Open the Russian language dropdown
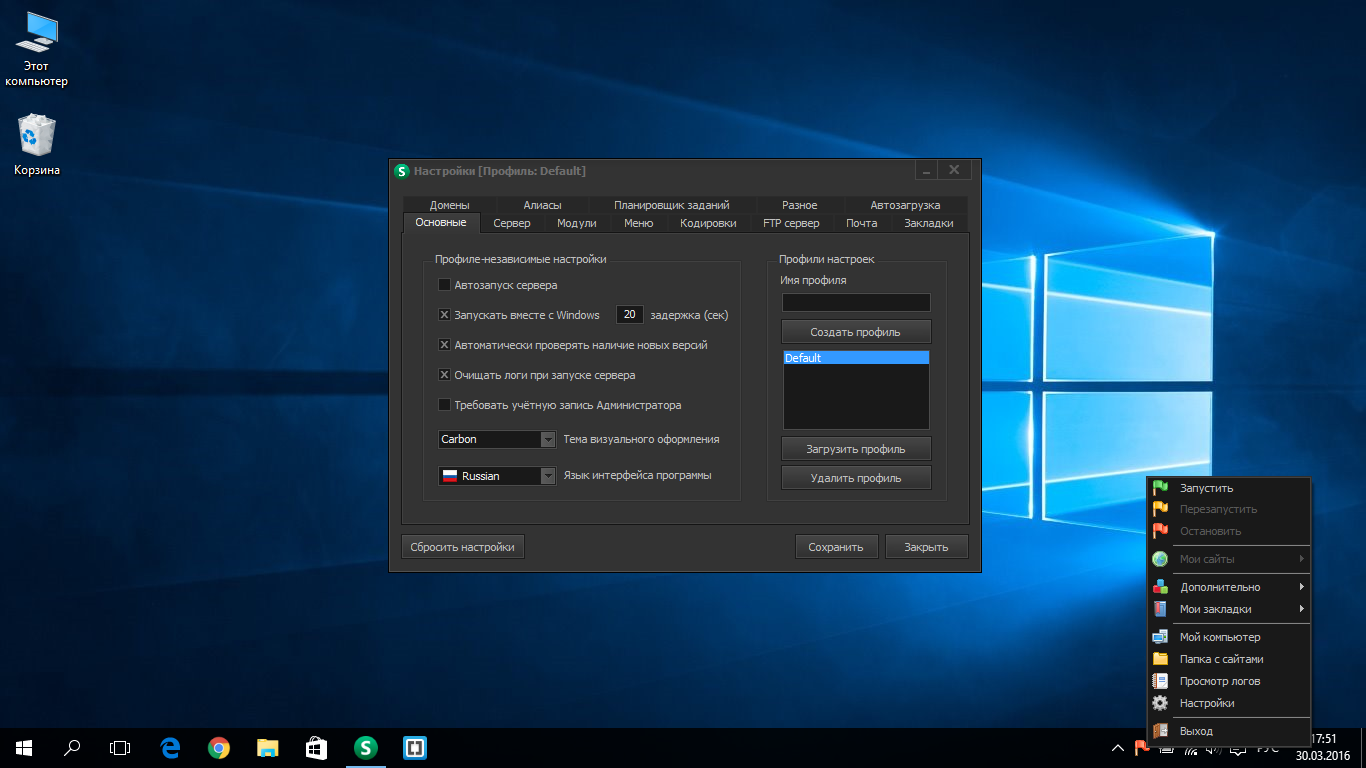Image resolution: width=1366 pixels, height=768 pixels. (x=547, y=476)
